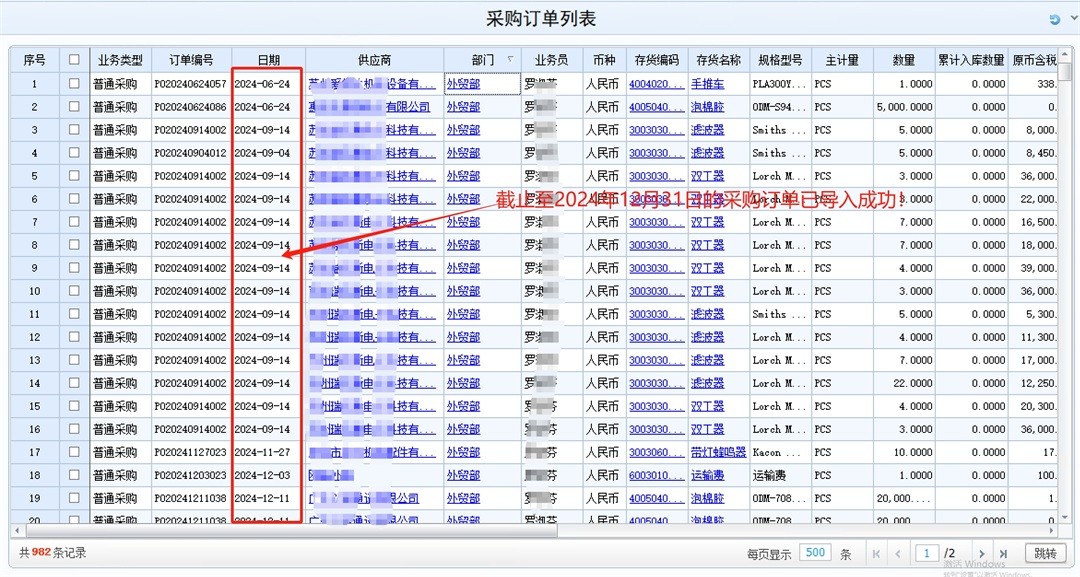Tick the checkbox for row 10
The width and height of the screenshot is (1080, 577).
(74, 291)
